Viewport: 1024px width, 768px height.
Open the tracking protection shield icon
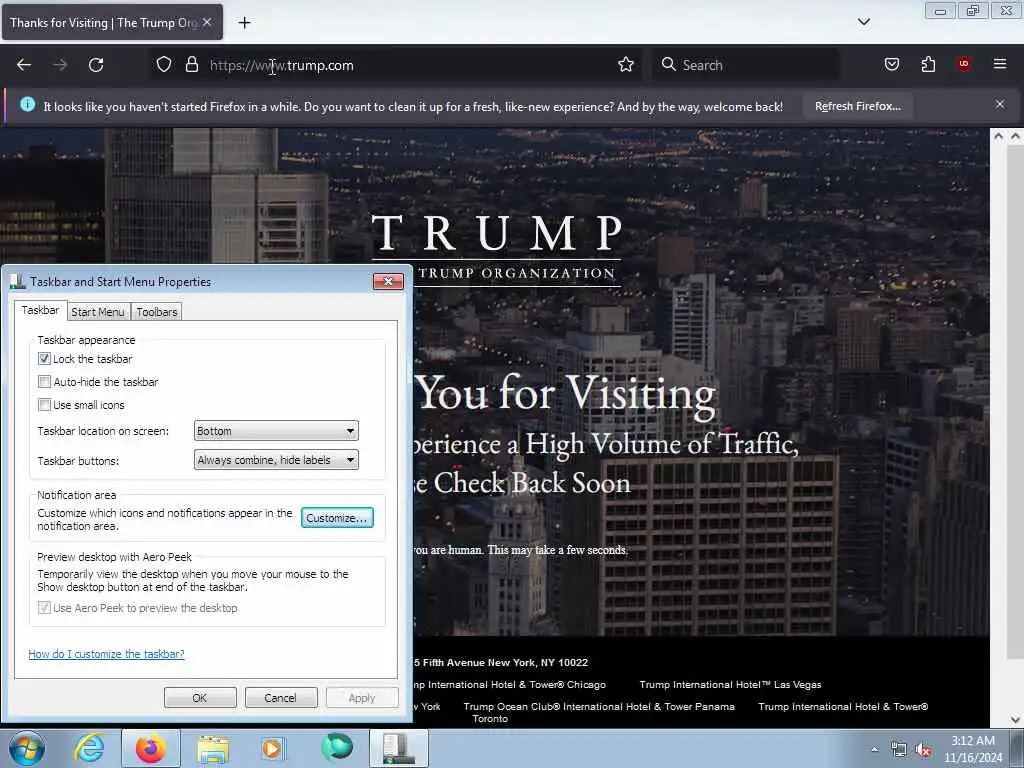164,65
